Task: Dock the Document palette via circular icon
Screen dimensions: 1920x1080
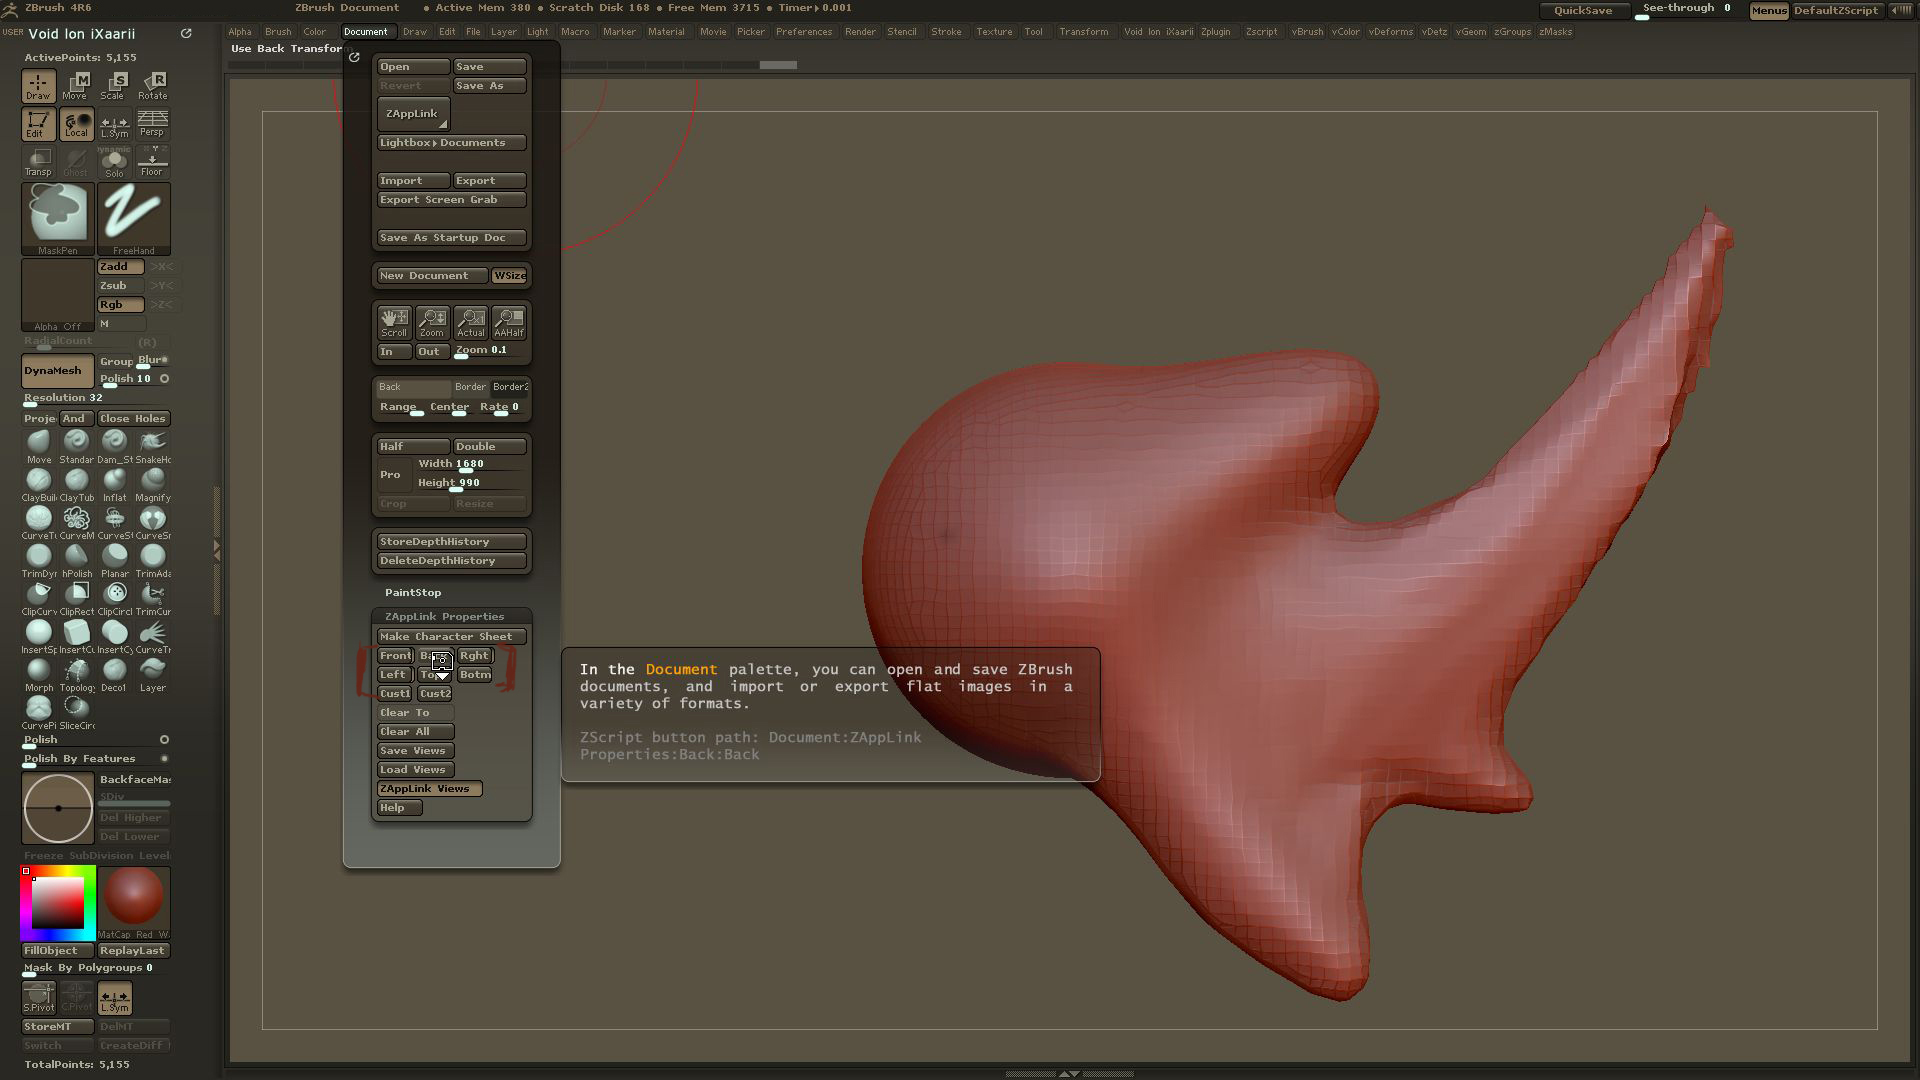Action: tap(354, 57)
